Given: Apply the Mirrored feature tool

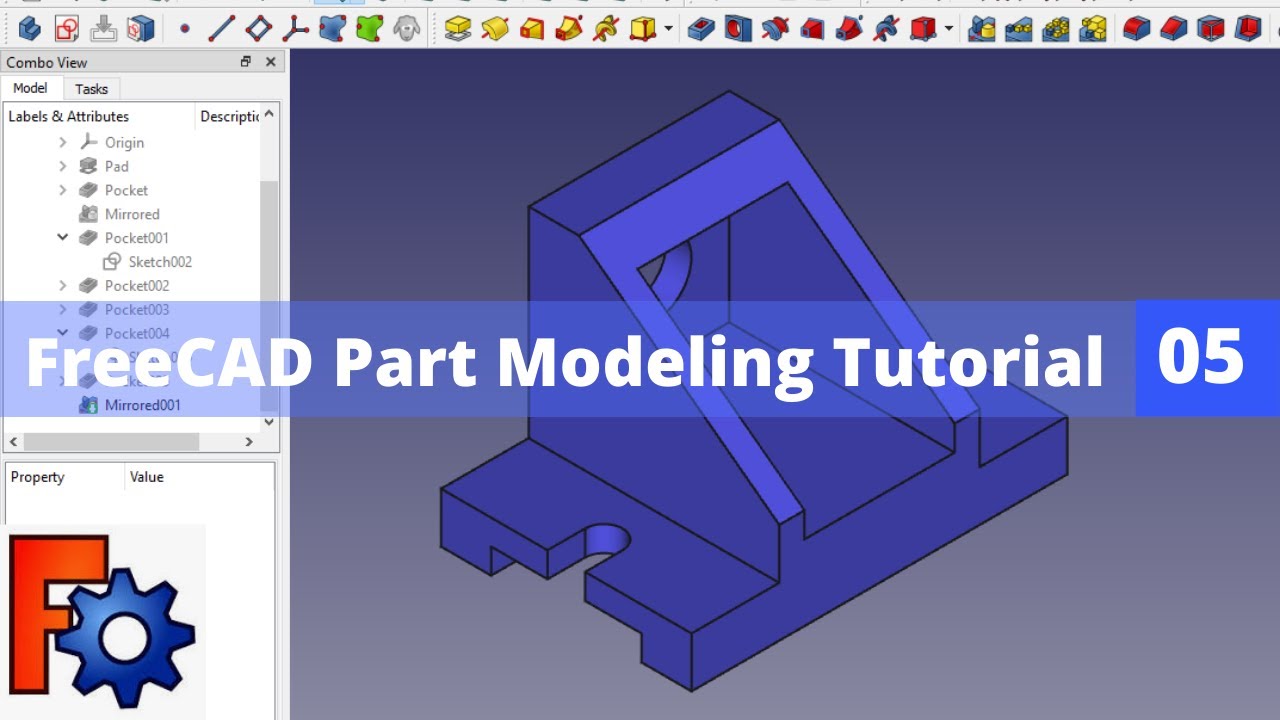Looking at the screenshot, I should coord(981,28).
